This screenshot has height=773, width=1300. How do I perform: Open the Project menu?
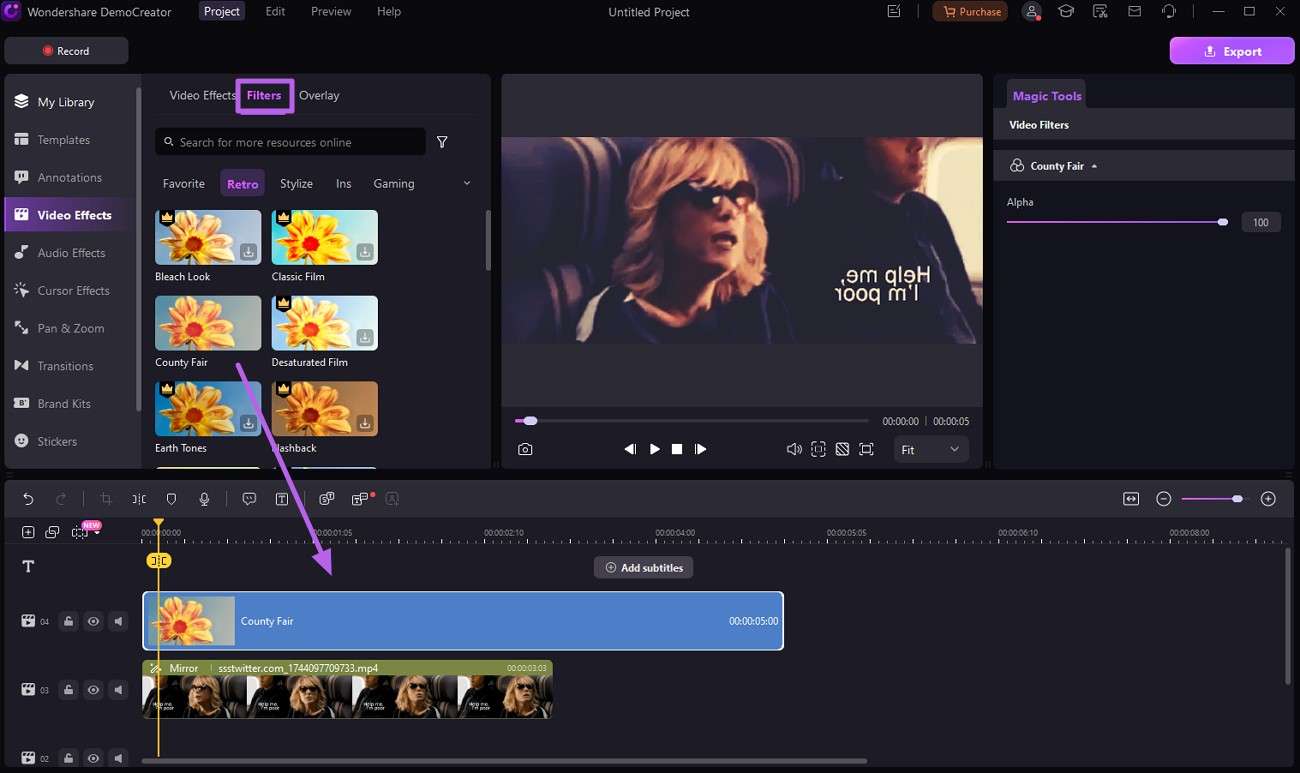(221, 12)
